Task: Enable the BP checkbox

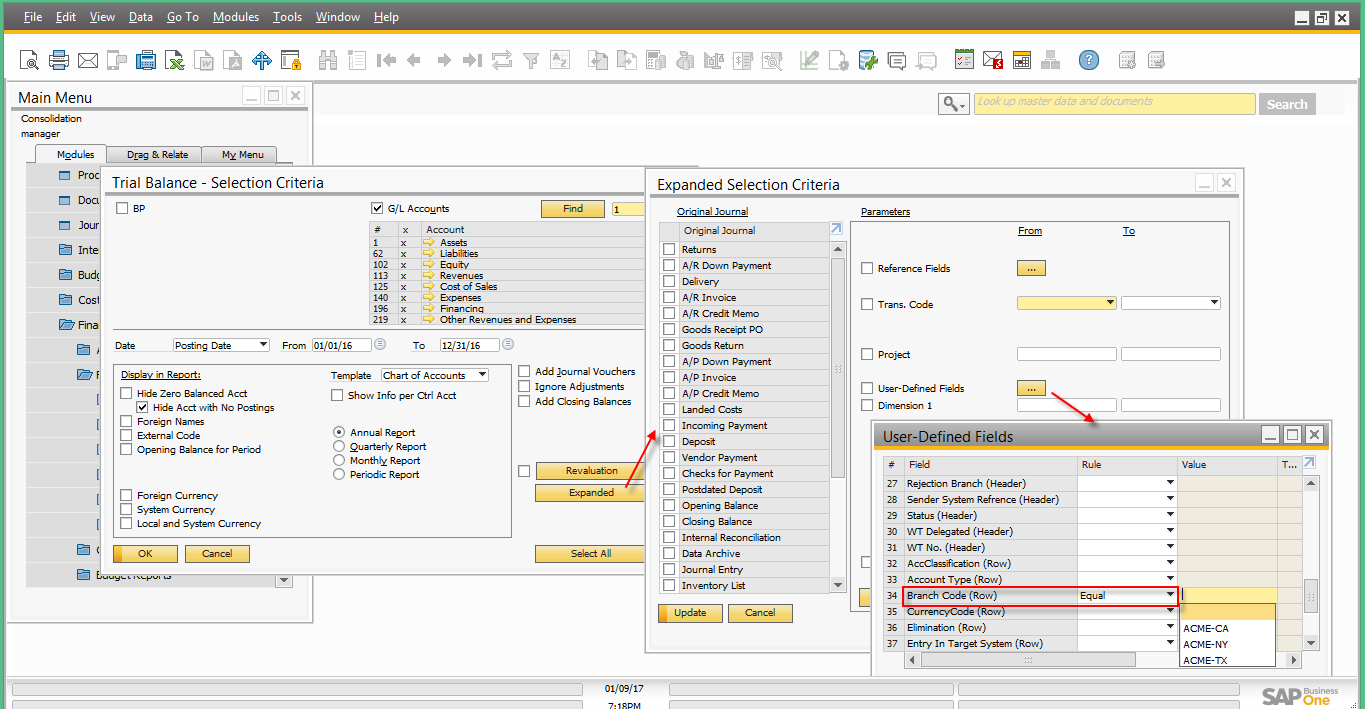Action: [122, 208]
